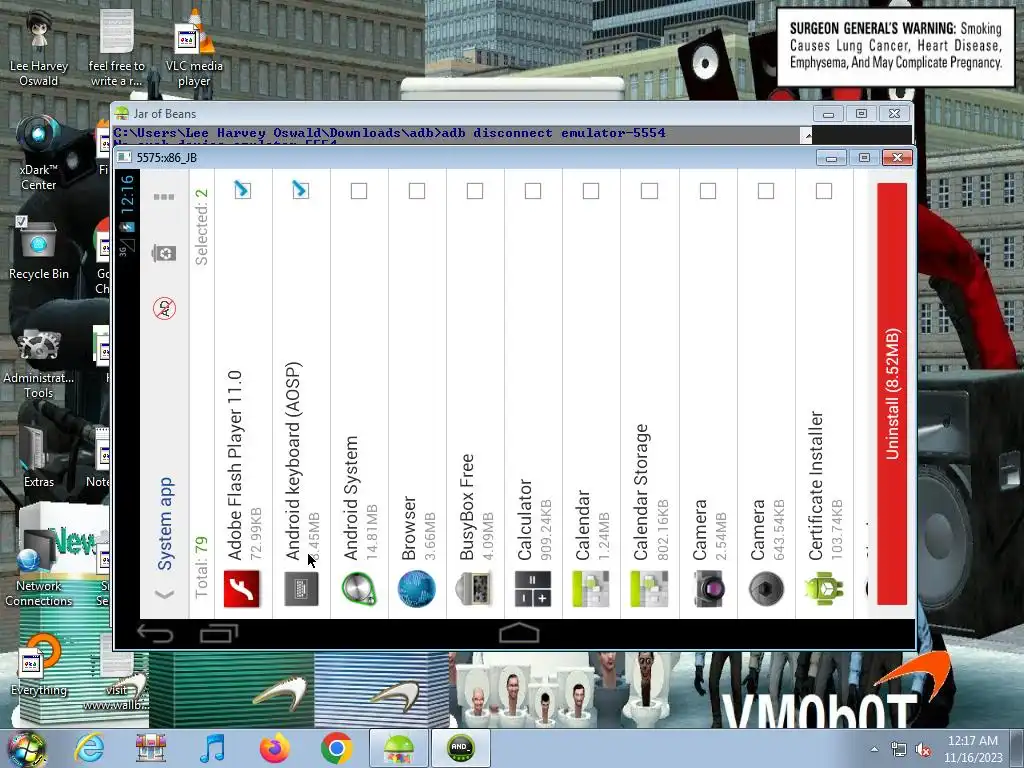Tick the Camera 2.54MB checkbox
1024x768 pixels.
point(707,191)
